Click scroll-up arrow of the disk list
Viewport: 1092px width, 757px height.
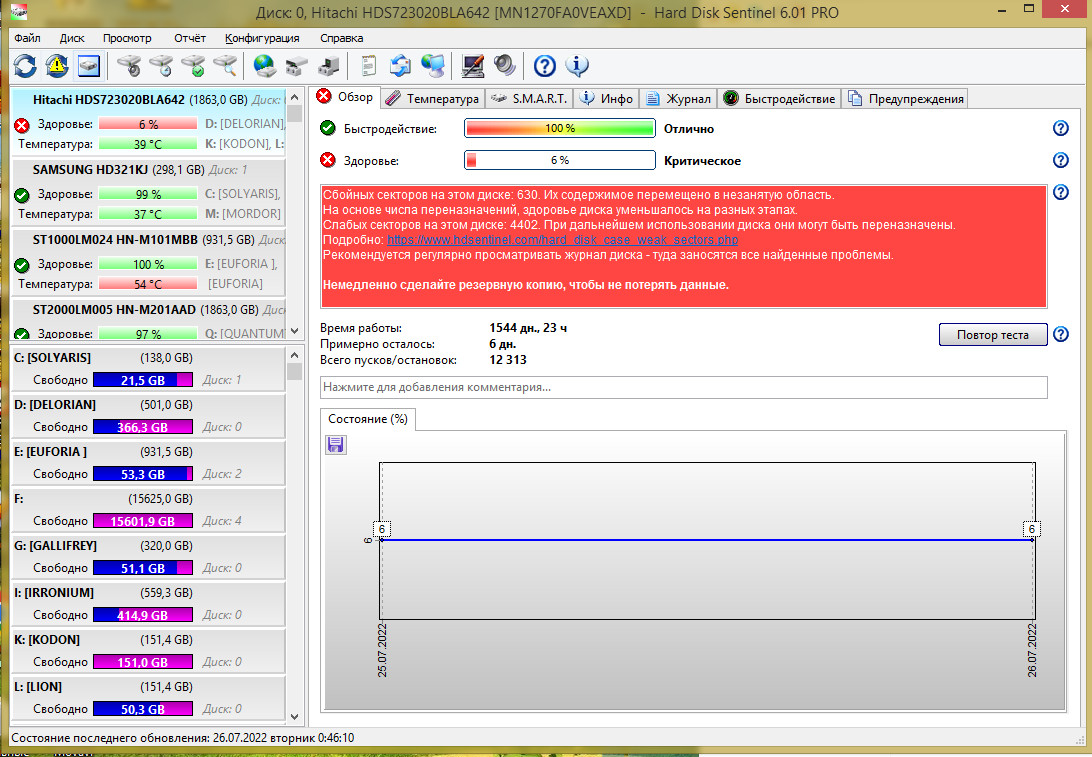(x=295, y=97)
